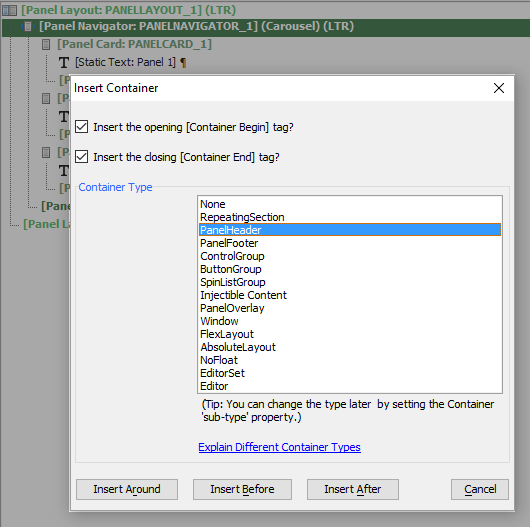The height and width of the screenshot is (527, 530).
Task: Open Explain Different Container Types link
Action: tap(280, 447)
